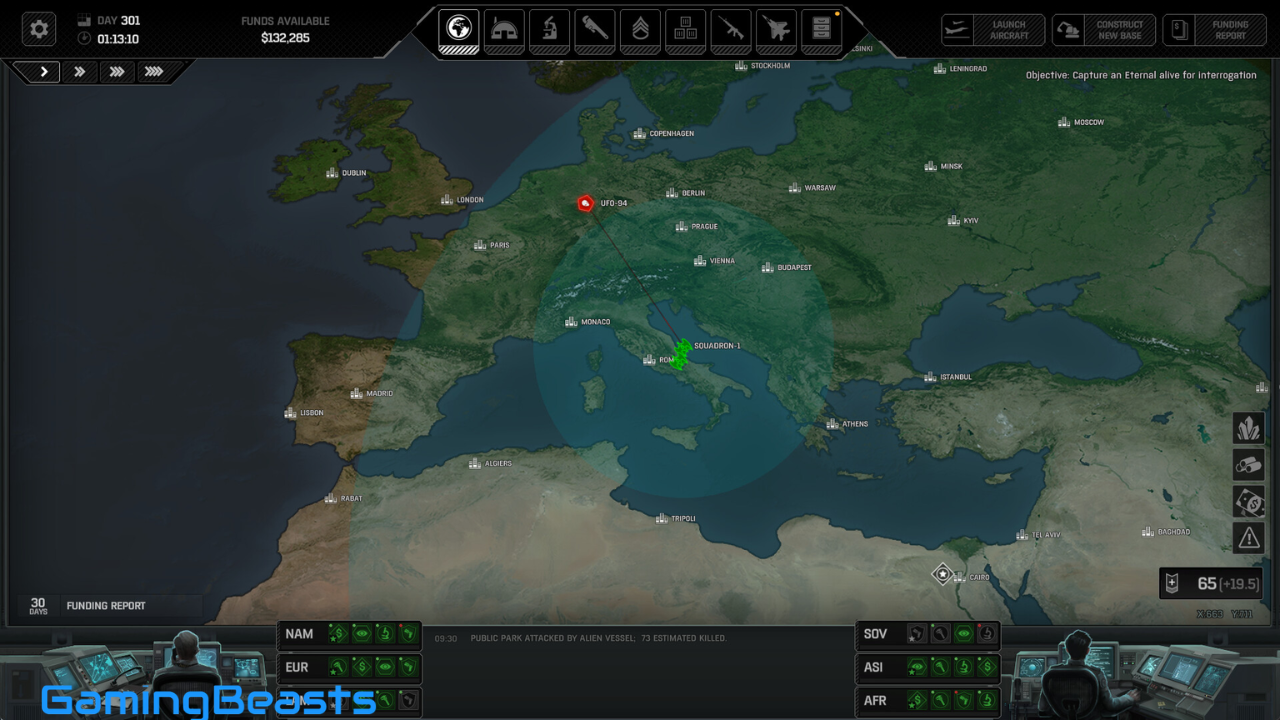Screen dimensions: 1280x720
Task: Click the AFR region wrench icon
Action: point(941,700)
